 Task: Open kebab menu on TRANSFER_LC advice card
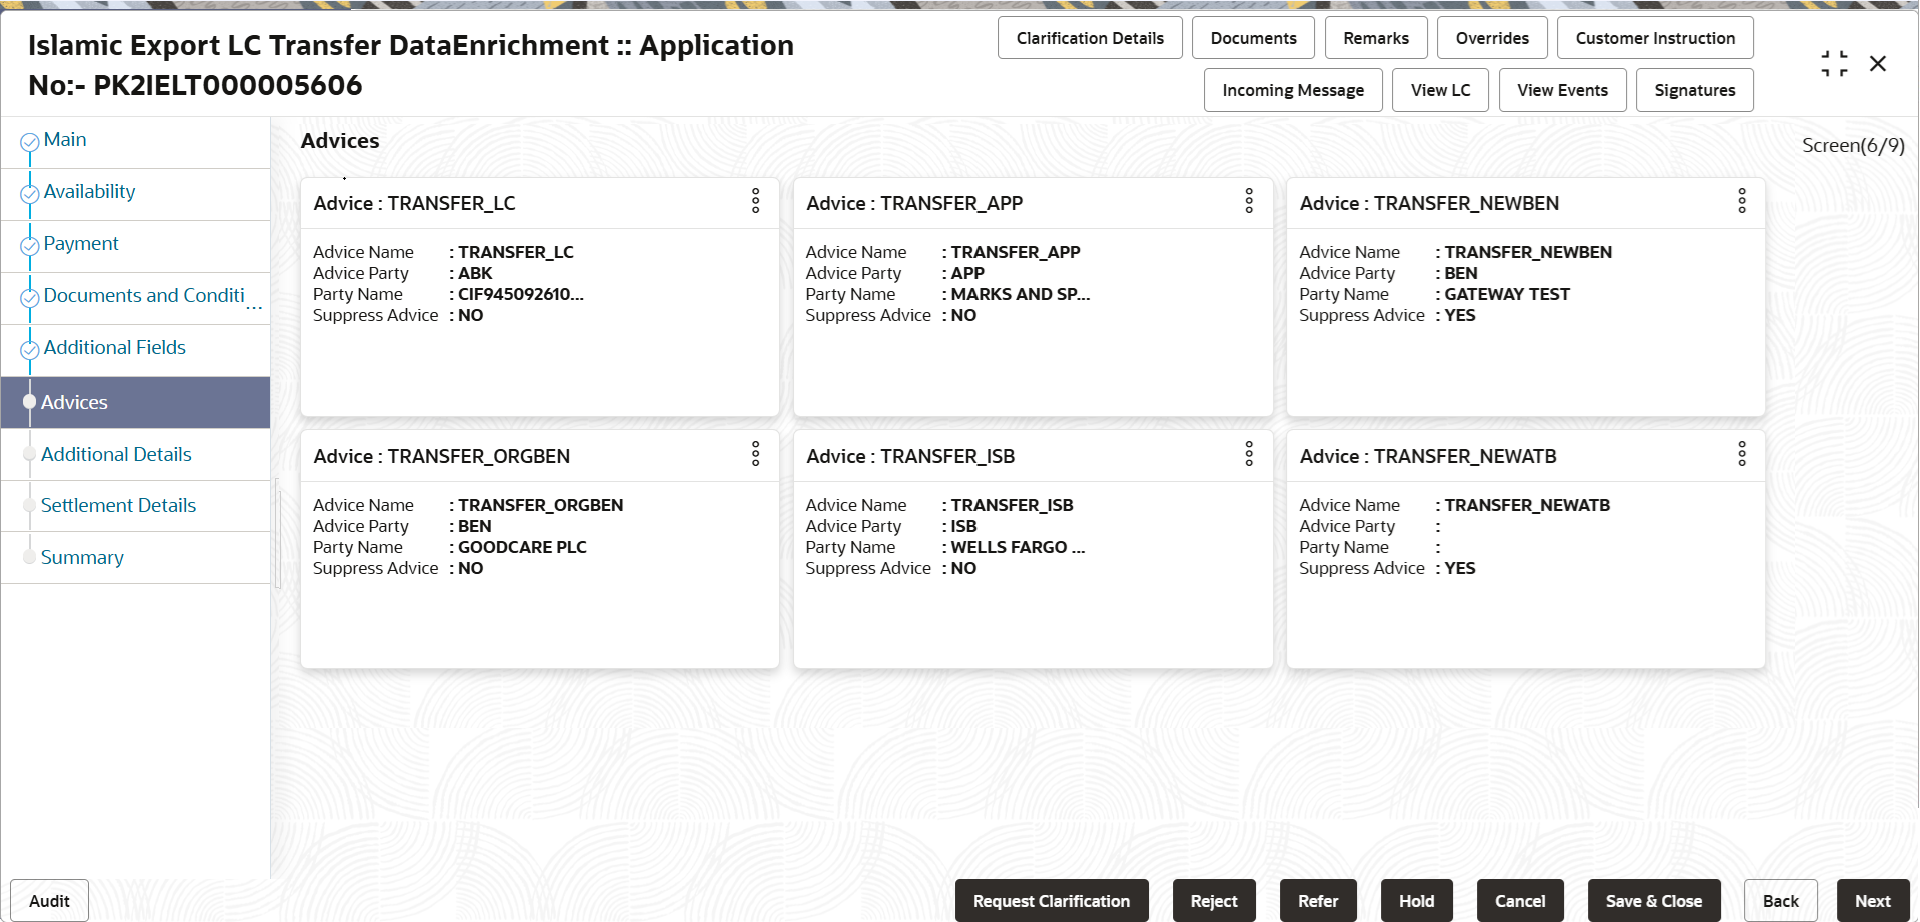[756, 201]
